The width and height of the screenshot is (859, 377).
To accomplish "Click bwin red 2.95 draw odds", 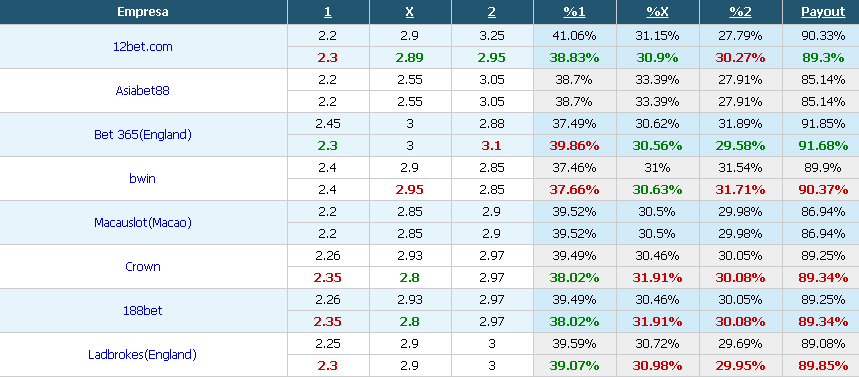I will (410, 190).
